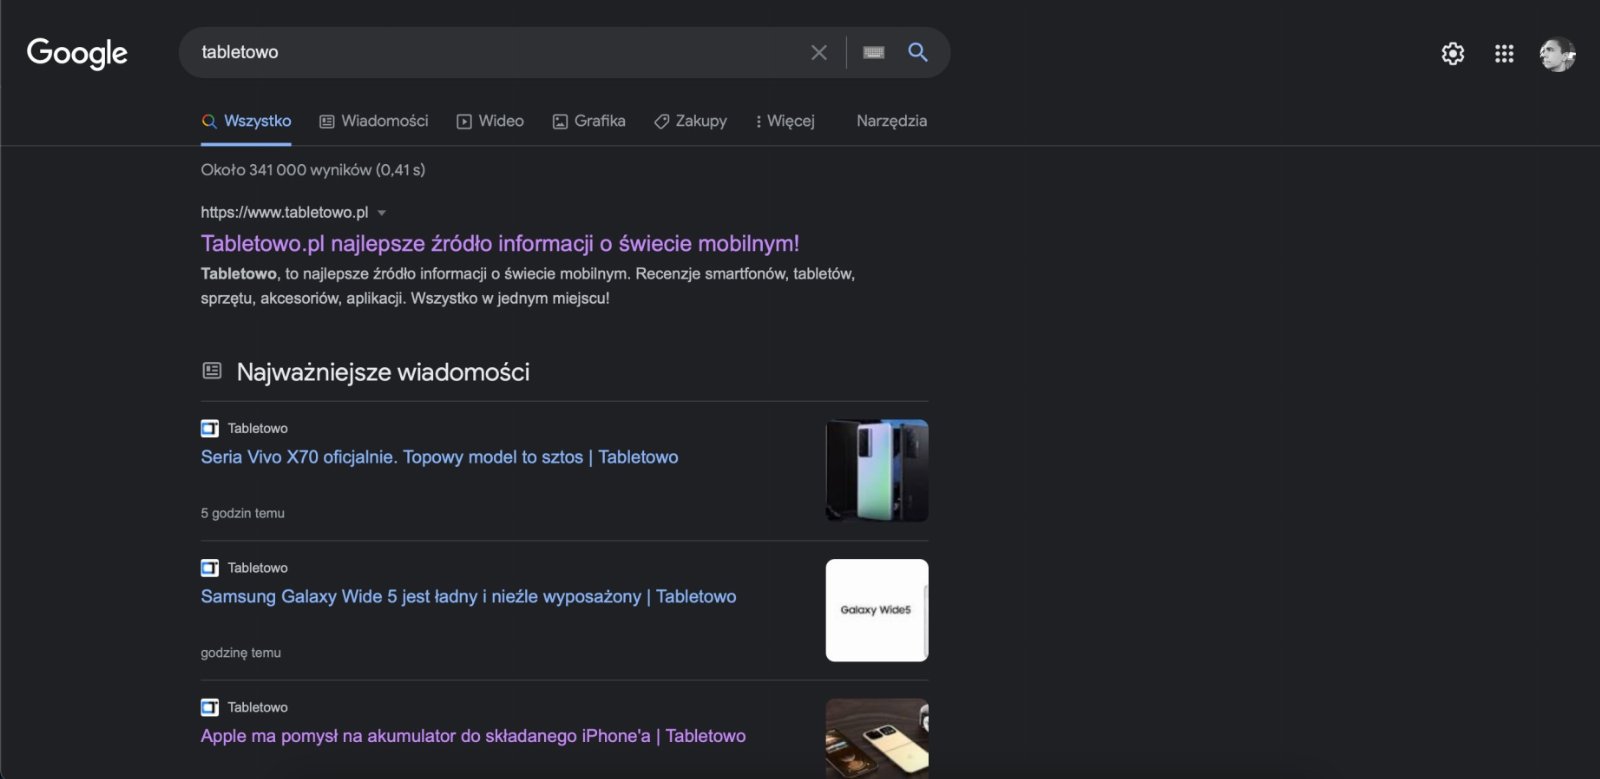Click the 5 godzin temu timestamp
1600x779 pixels.
[x=243, y=513]
